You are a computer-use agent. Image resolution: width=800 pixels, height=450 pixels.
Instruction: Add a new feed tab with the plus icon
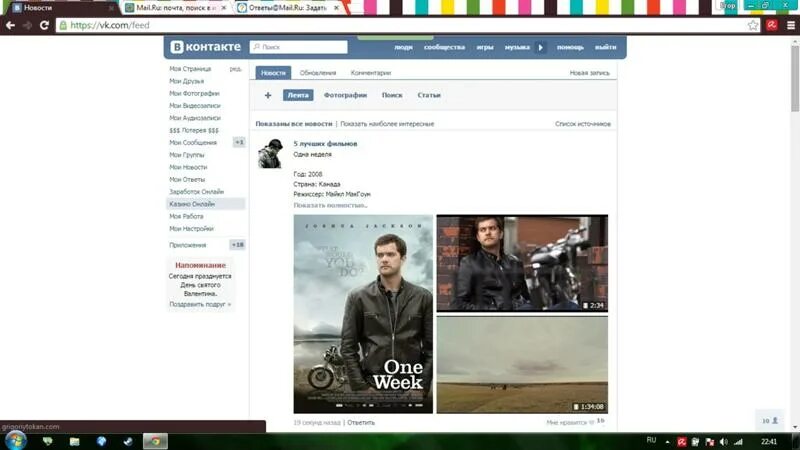coord(268,95)
